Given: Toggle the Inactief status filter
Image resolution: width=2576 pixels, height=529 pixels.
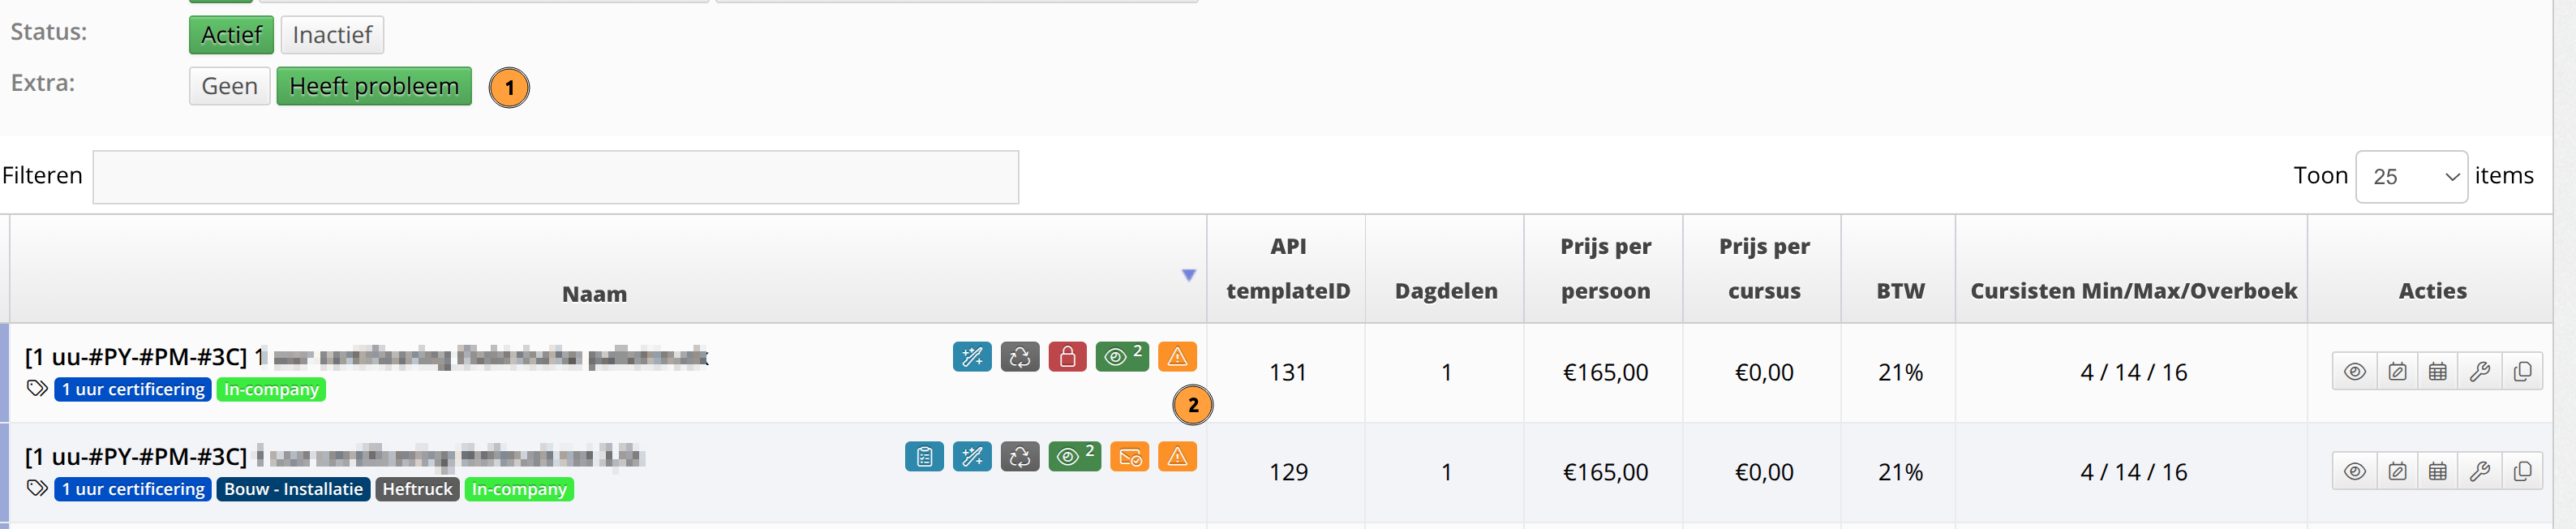Looking at the screenshot, I should point(332,35).
